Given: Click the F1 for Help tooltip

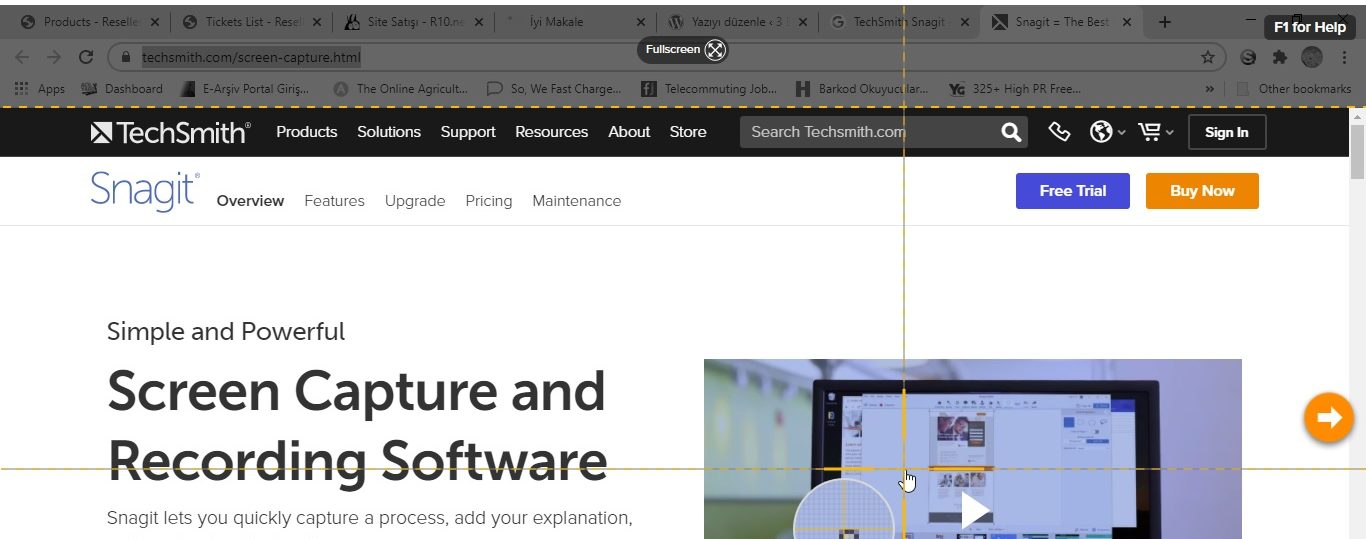Looking at the screenshot, I should coord(1309,27).
